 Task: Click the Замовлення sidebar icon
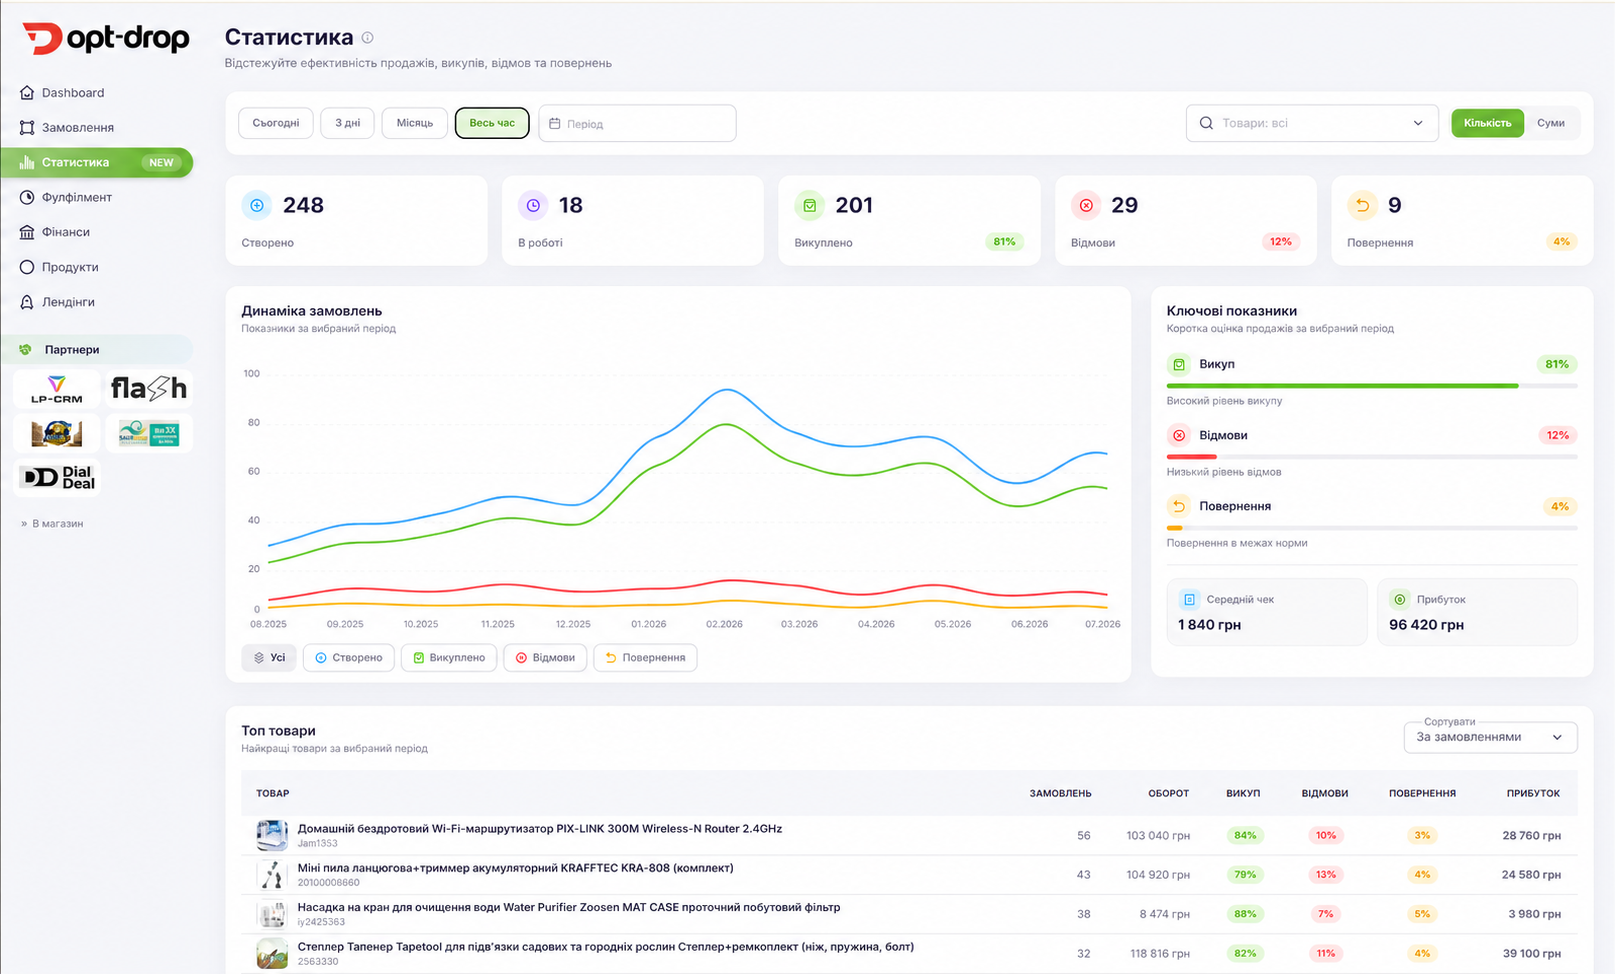pyautogui.click(x=27, y=128)
